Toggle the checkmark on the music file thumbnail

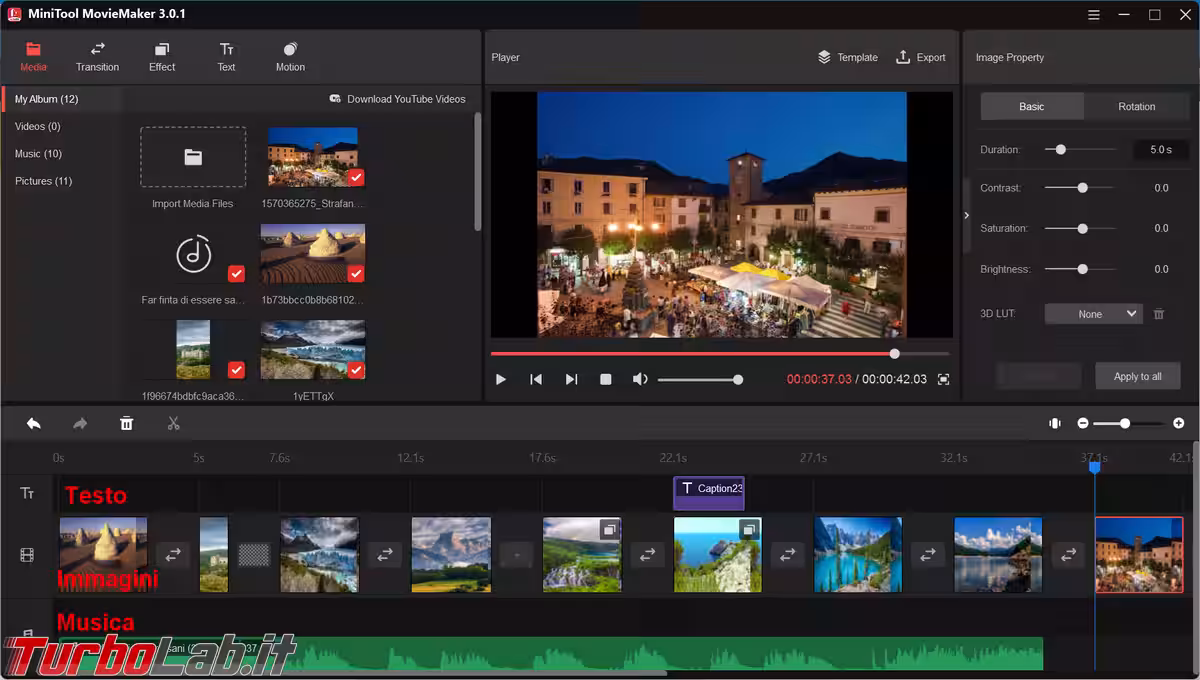(236, 274)
